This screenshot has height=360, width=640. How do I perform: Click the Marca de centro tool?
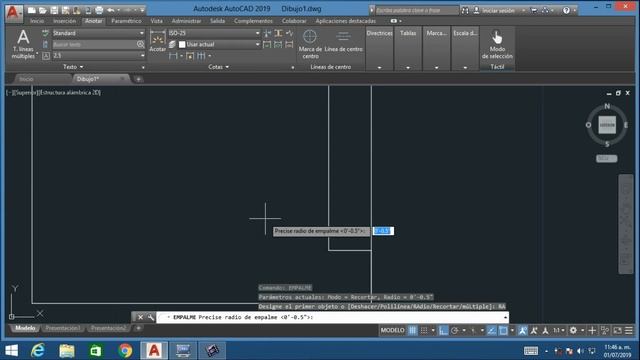coord(310,44)
